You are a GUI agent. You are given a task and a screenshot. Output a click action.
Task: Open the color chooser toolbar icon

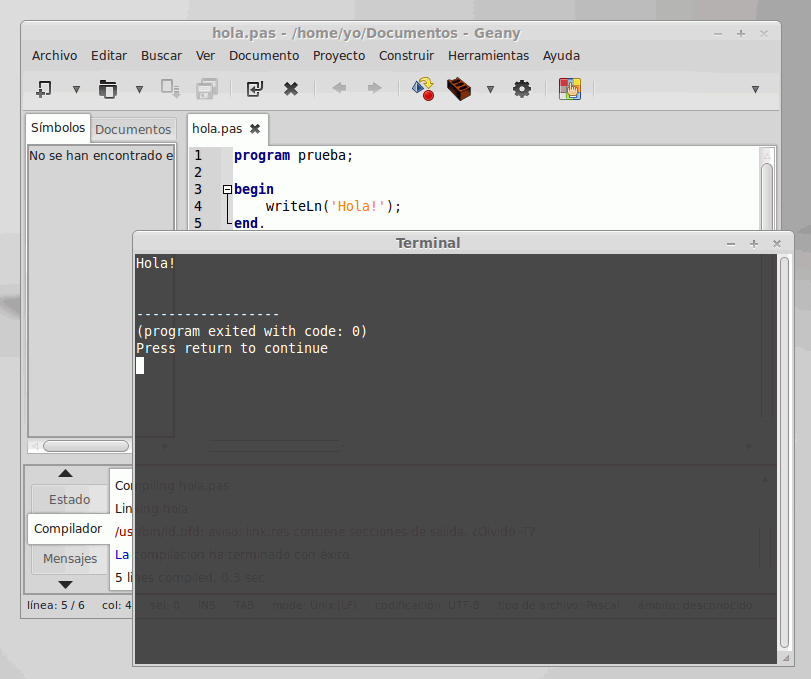pos(570,88)
